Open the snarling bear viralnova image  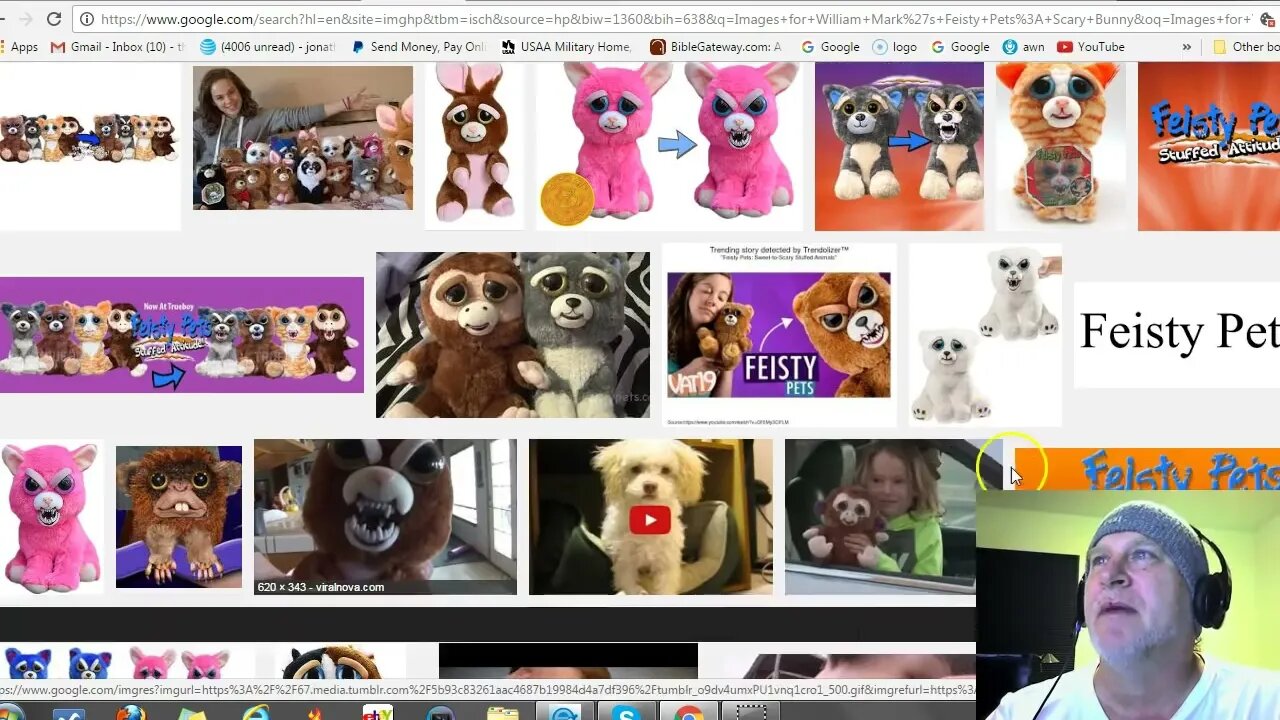click(x=385, y=517)
